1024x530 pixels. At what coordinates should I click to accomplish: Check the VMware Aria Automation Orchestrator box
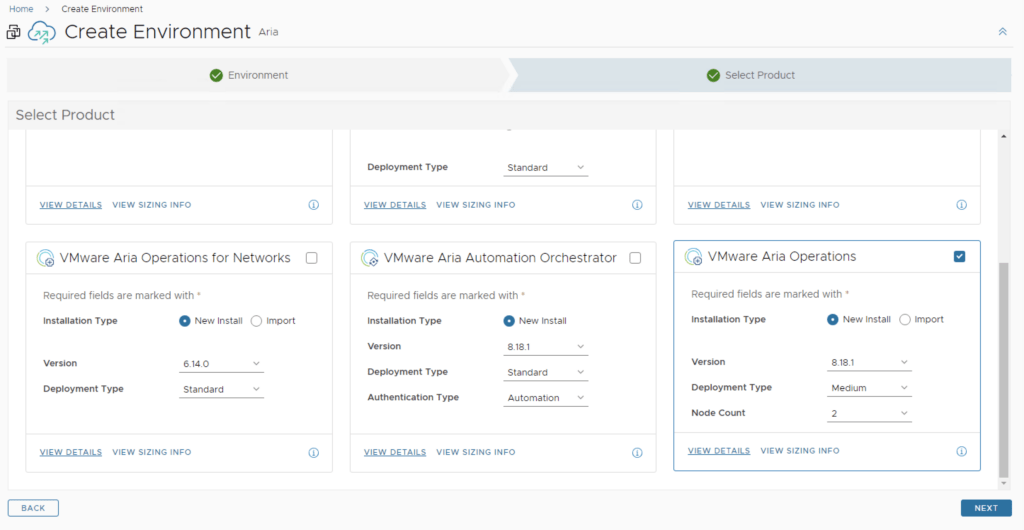pos(635,258)
